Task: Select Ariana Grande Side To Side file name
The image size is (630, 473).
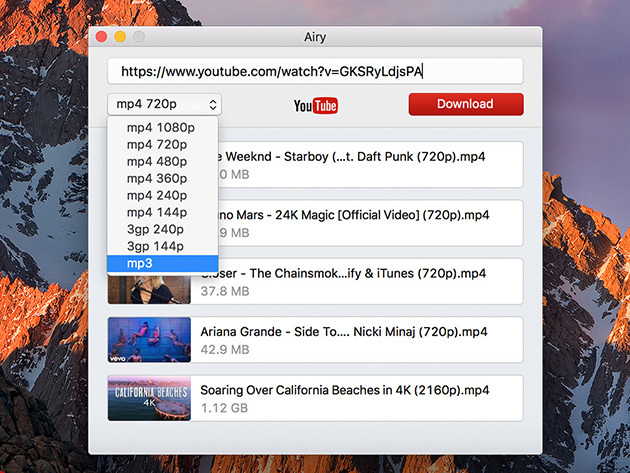Action: click(x=344, y=332)
